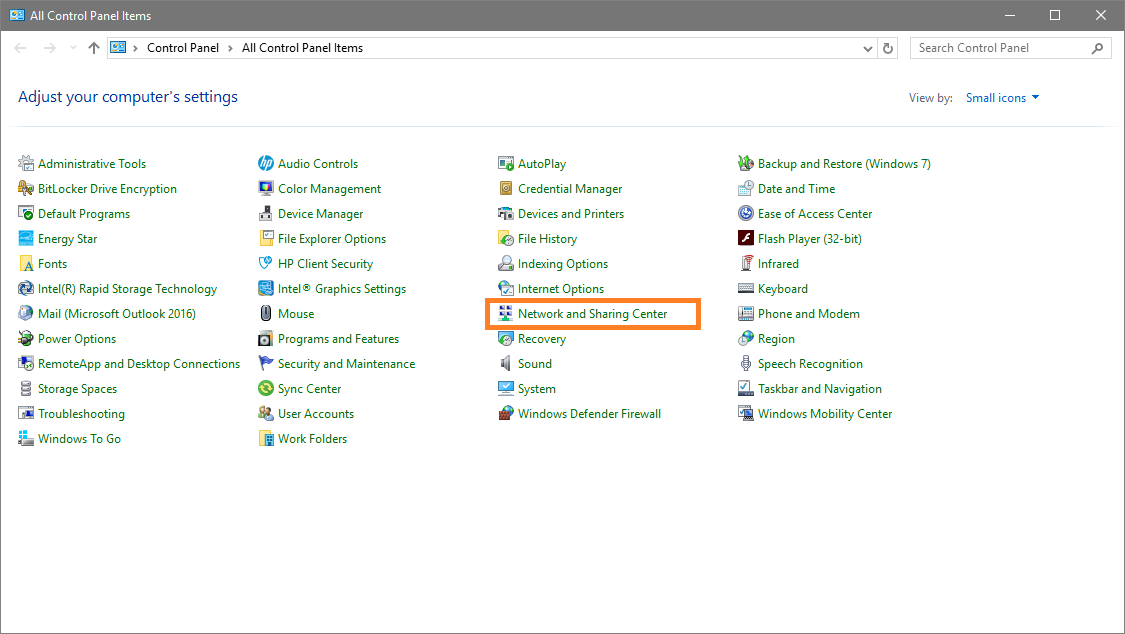Expand the View by Small icons dropdown
The height and width of the screenshot is (634, 1125).
tap(1002, 98)
